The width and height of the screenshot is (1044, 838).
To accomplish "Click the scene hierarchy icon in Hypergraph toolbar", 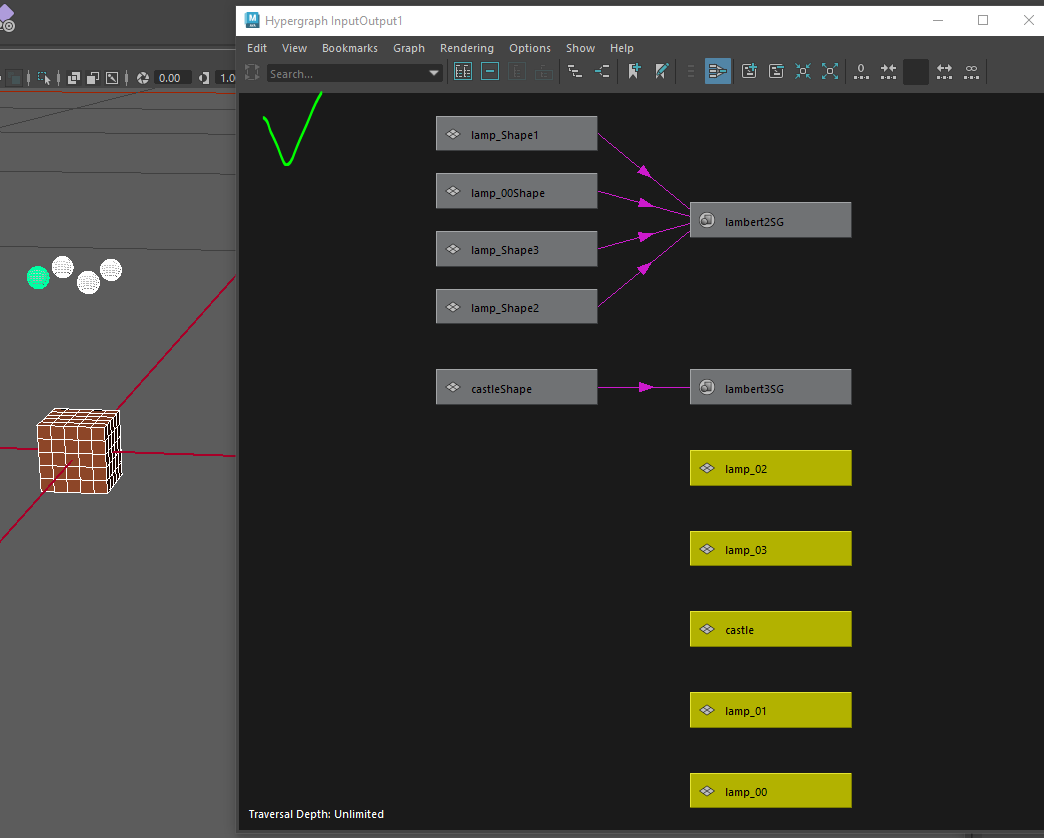I will [575, 72].
